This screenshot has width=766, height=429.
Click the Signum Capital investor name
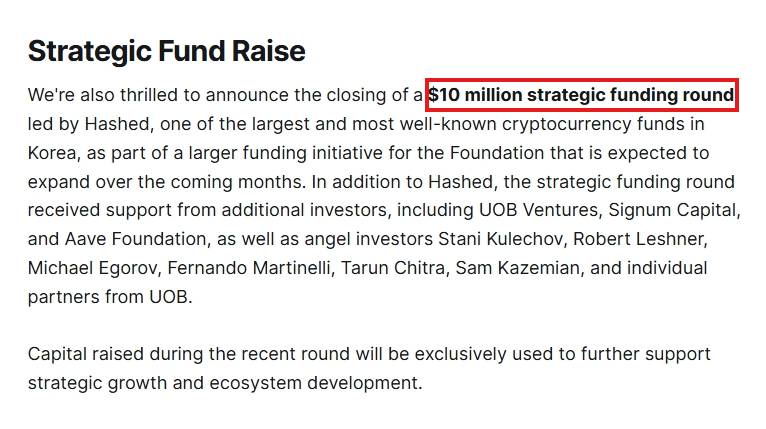point(672,210)
